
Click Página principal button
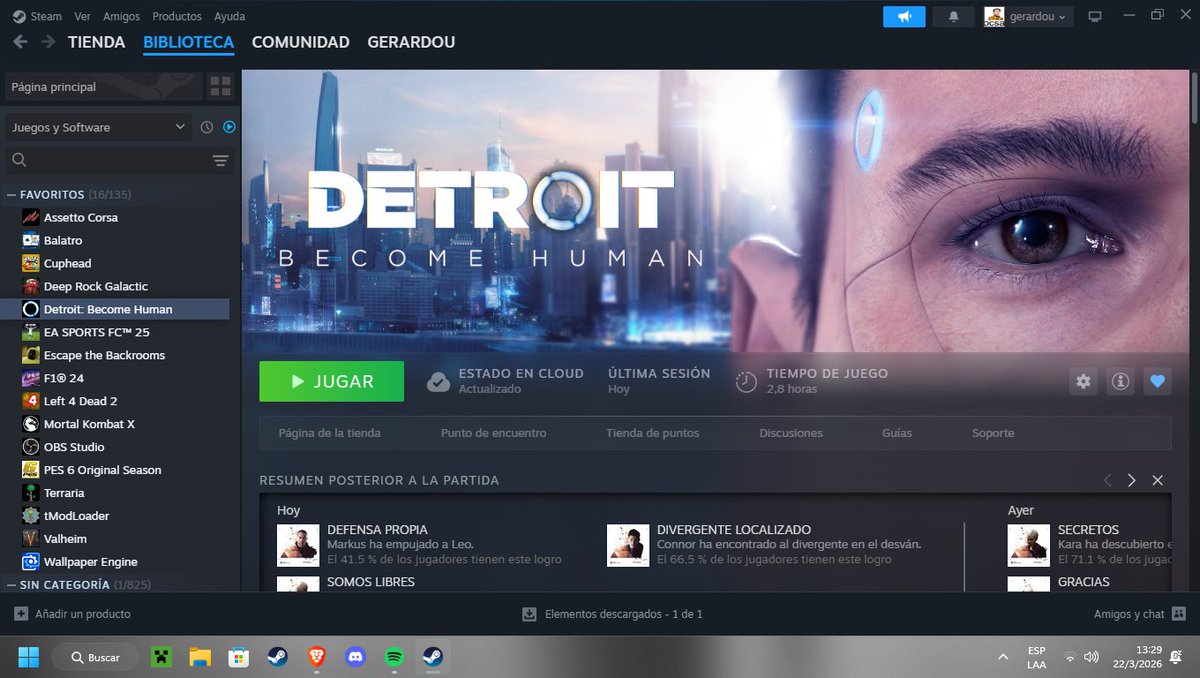tap(103, 87)
